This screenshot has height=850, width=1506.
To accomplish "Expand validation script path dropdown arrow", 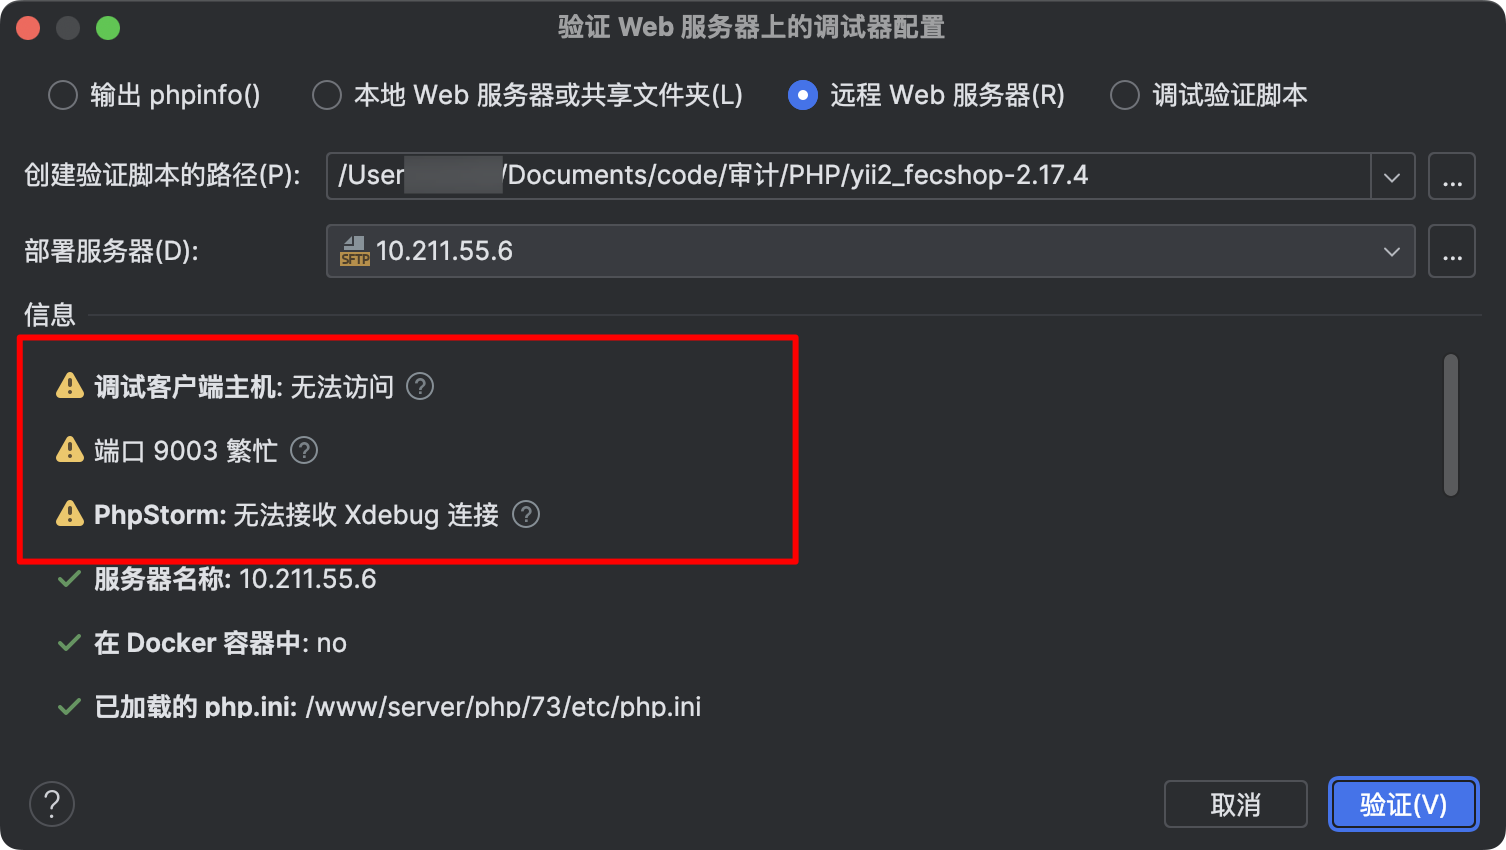I will click(x=1392, y=177).
